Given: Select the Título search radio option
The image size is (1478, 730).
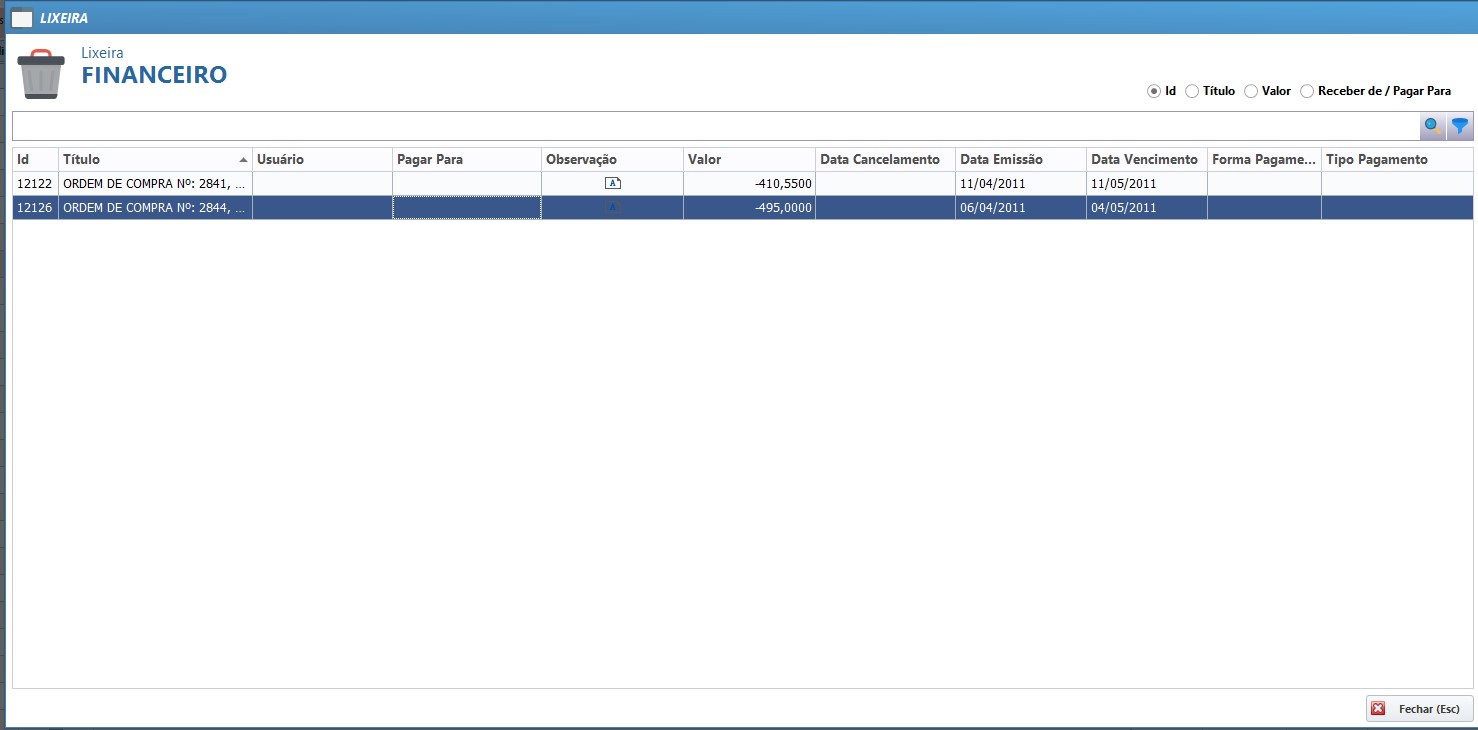Looking at the screenshot, I should pyautogui.click(x=1191, y=91).
